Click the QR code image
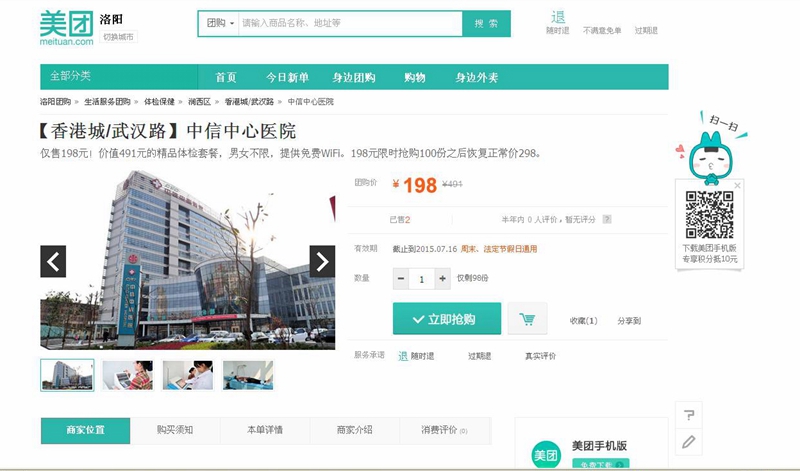The width and height of the screenshot is (800, 471). click(709, 214)
